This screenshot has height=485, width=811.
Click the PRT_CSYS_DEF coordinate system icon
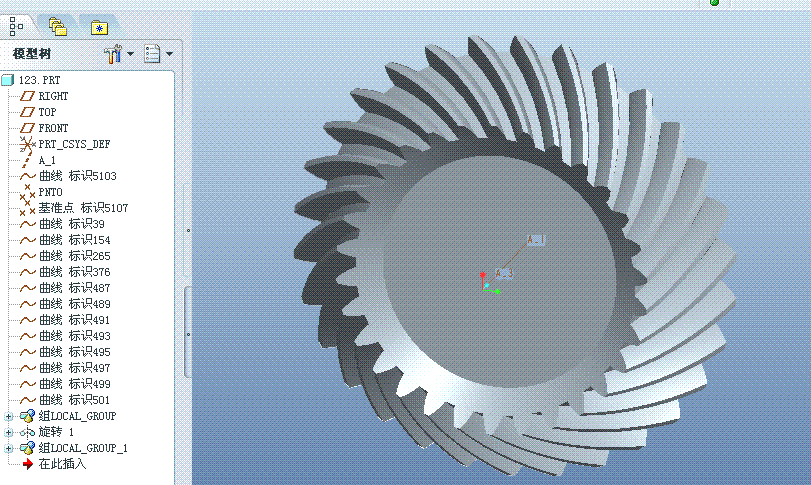[27, 144]
